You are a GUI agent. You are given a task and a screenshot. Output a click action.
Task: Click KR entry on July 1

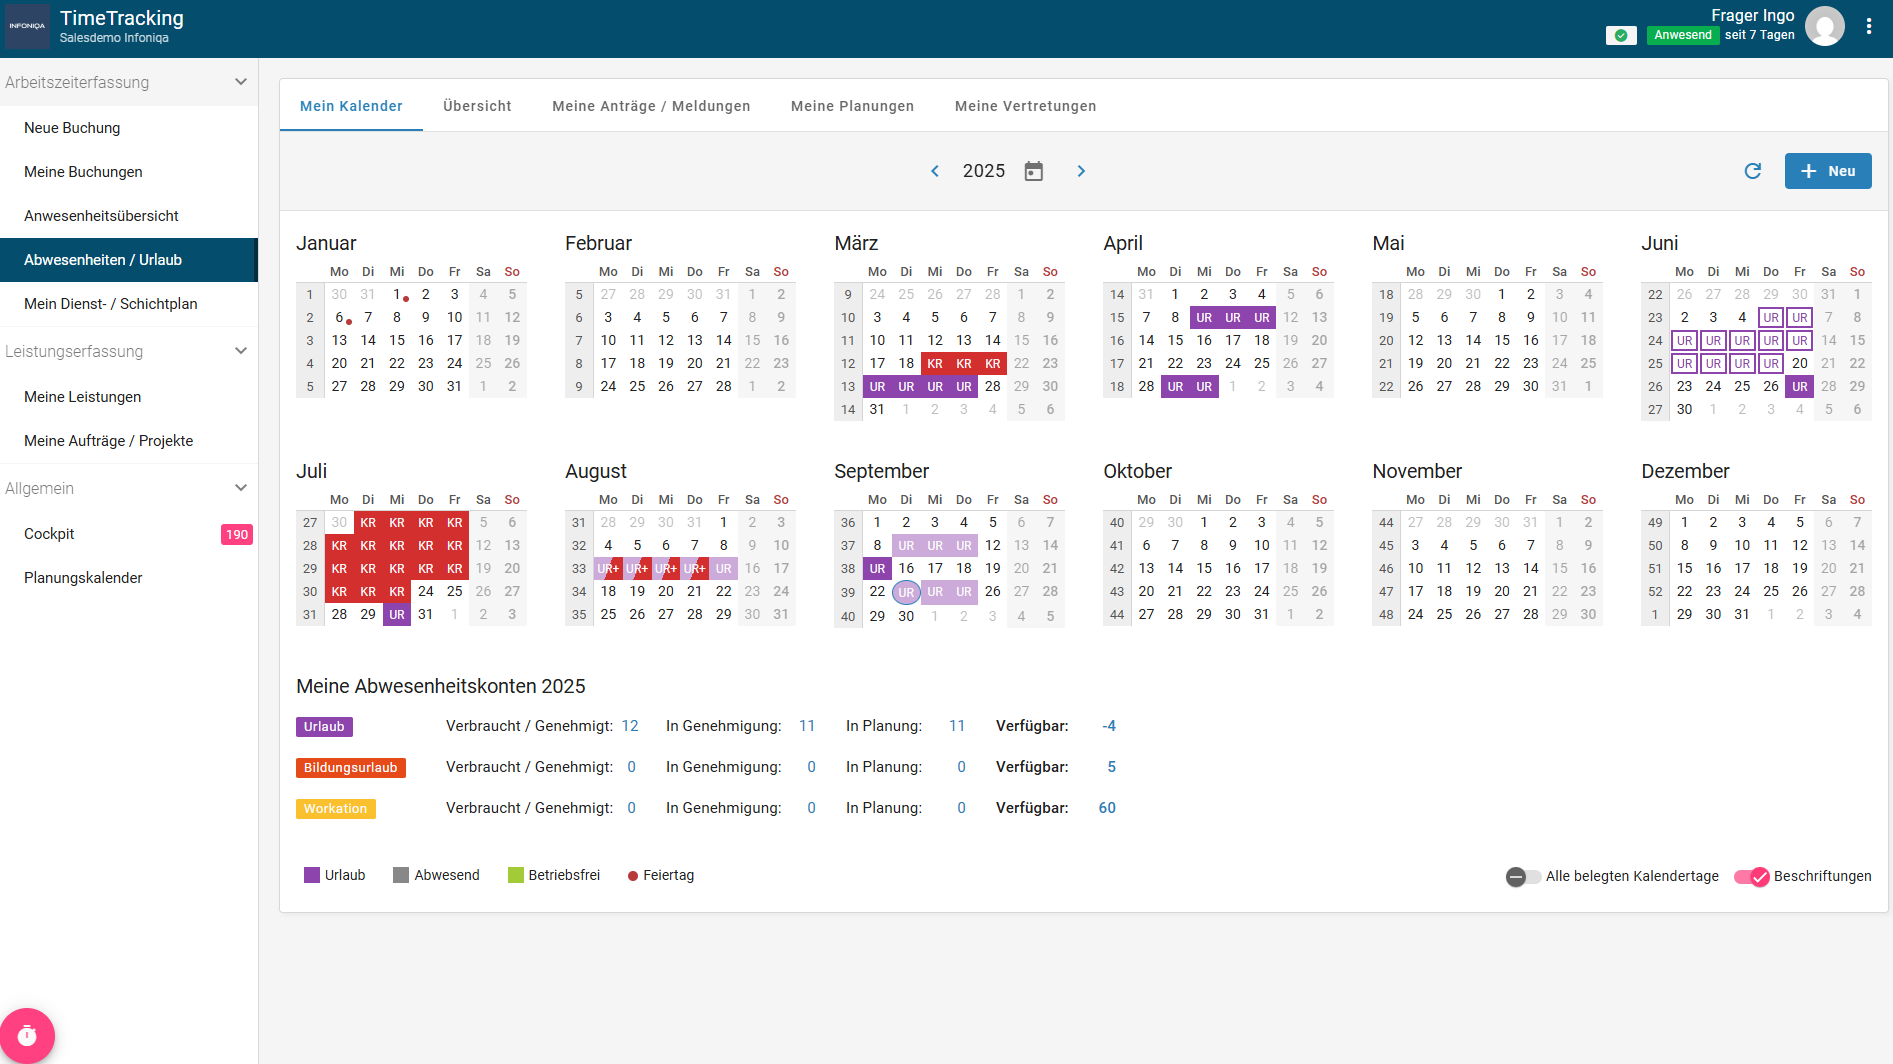(368, 522)
